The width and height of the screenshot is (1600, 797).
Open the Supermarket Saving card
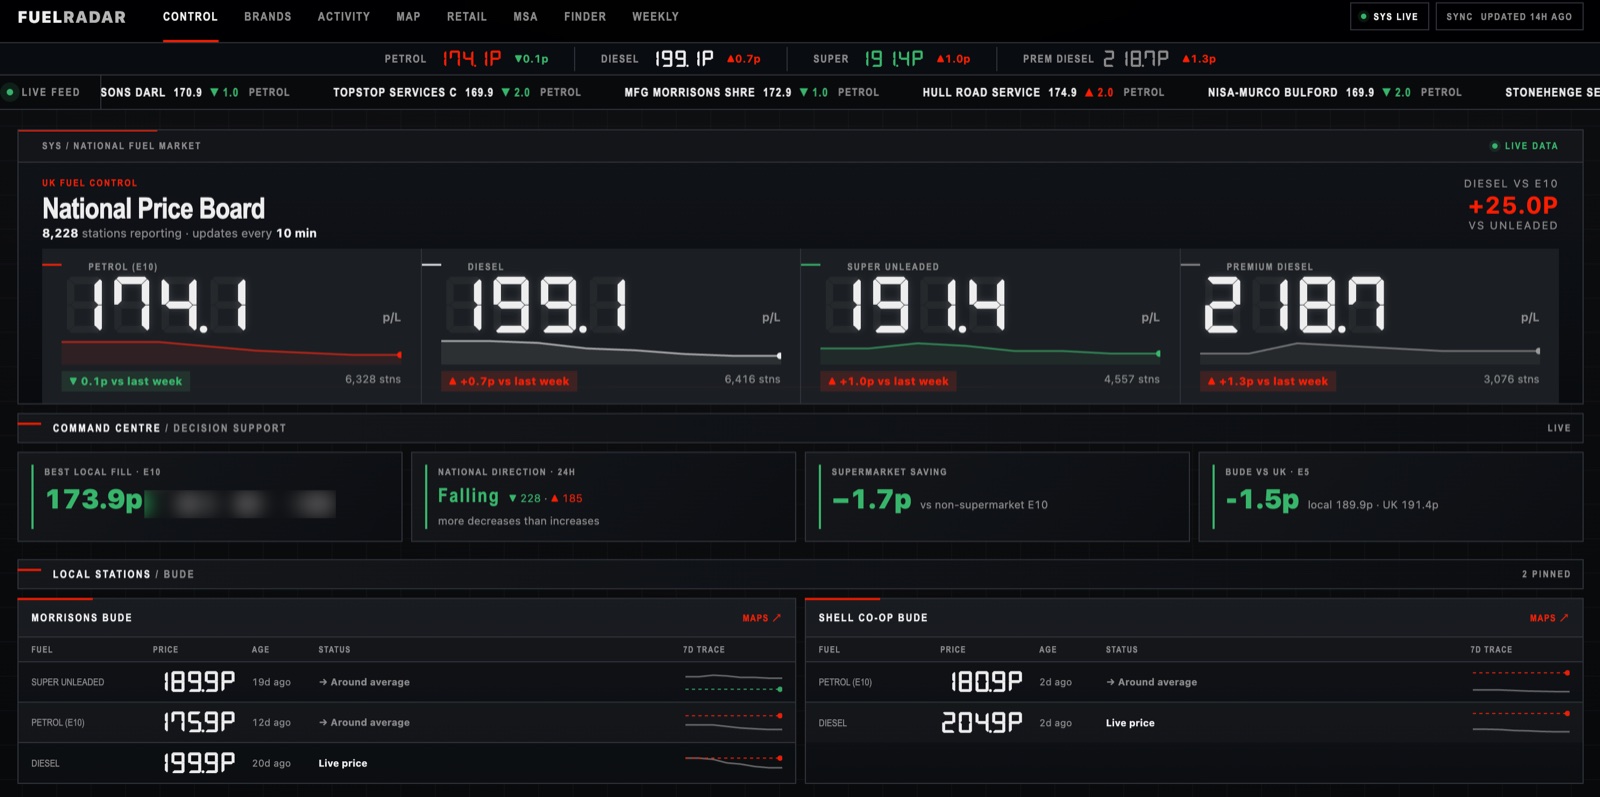point(997,497)
